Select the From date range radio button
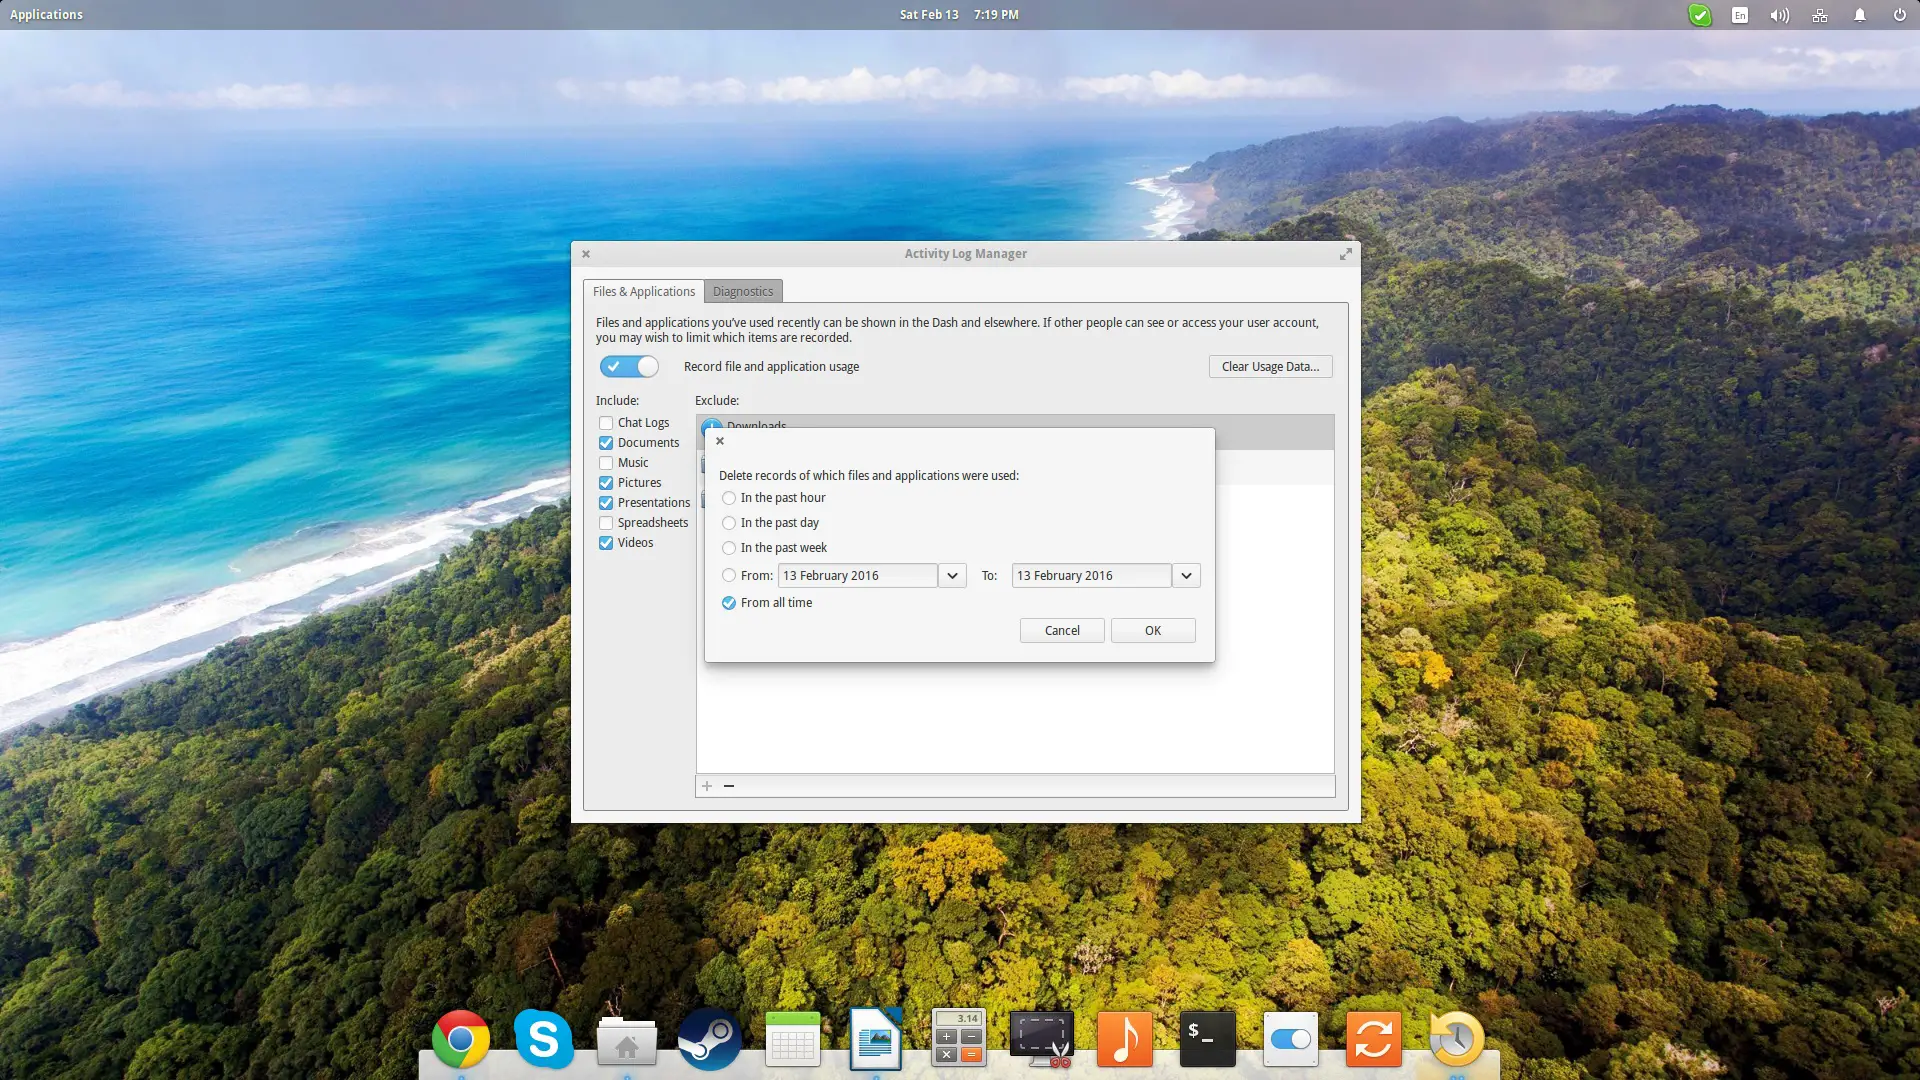 729,576
